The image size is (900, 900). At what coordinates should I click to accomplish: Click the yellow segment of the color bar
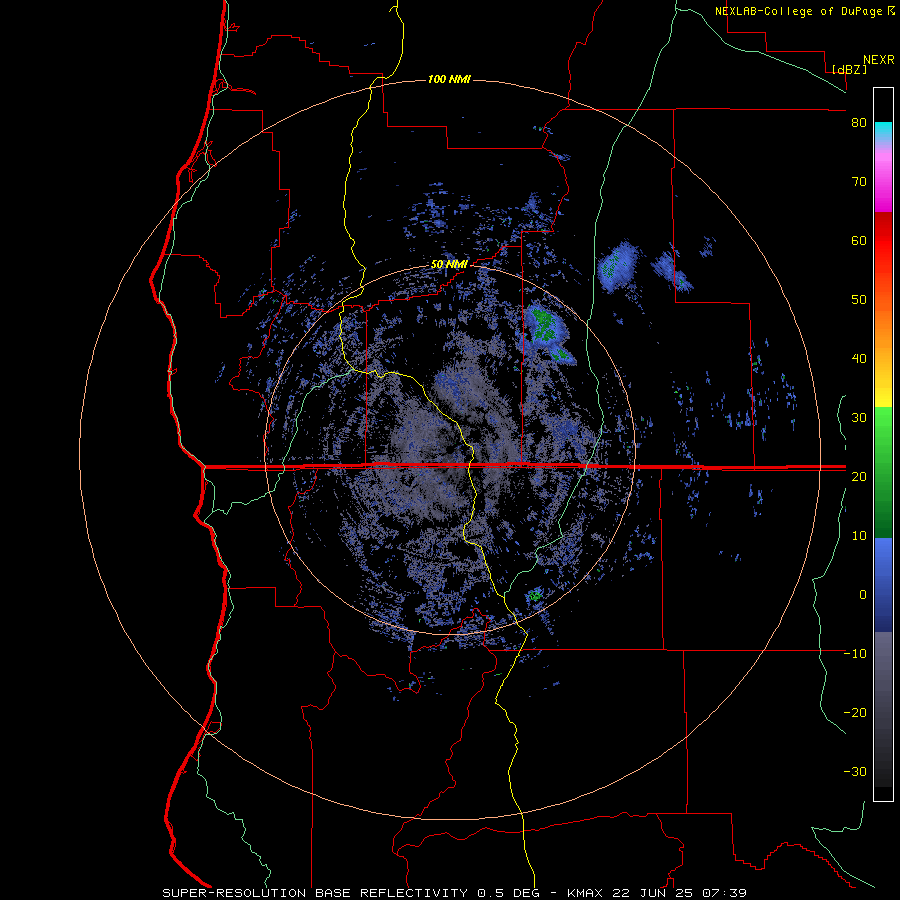883,396
